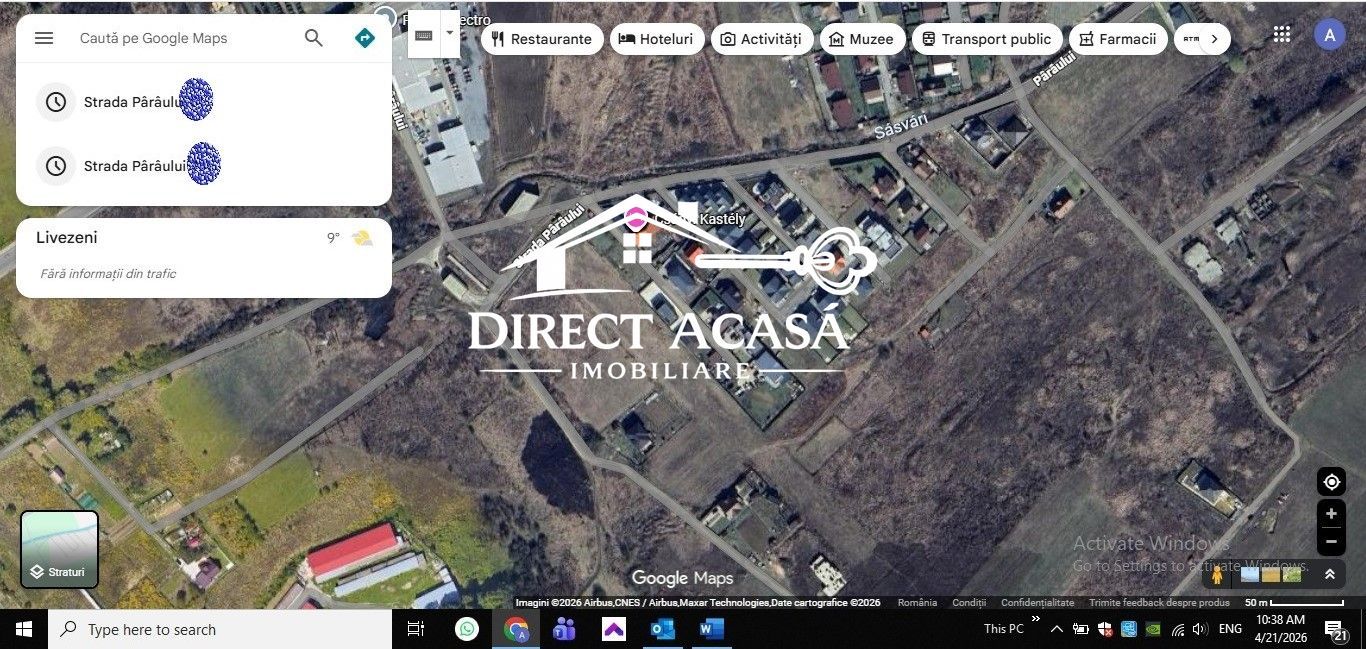Open the Condiții footer link
The height and width of the screenshot is (649, 1366).
(x=969, y=603)
